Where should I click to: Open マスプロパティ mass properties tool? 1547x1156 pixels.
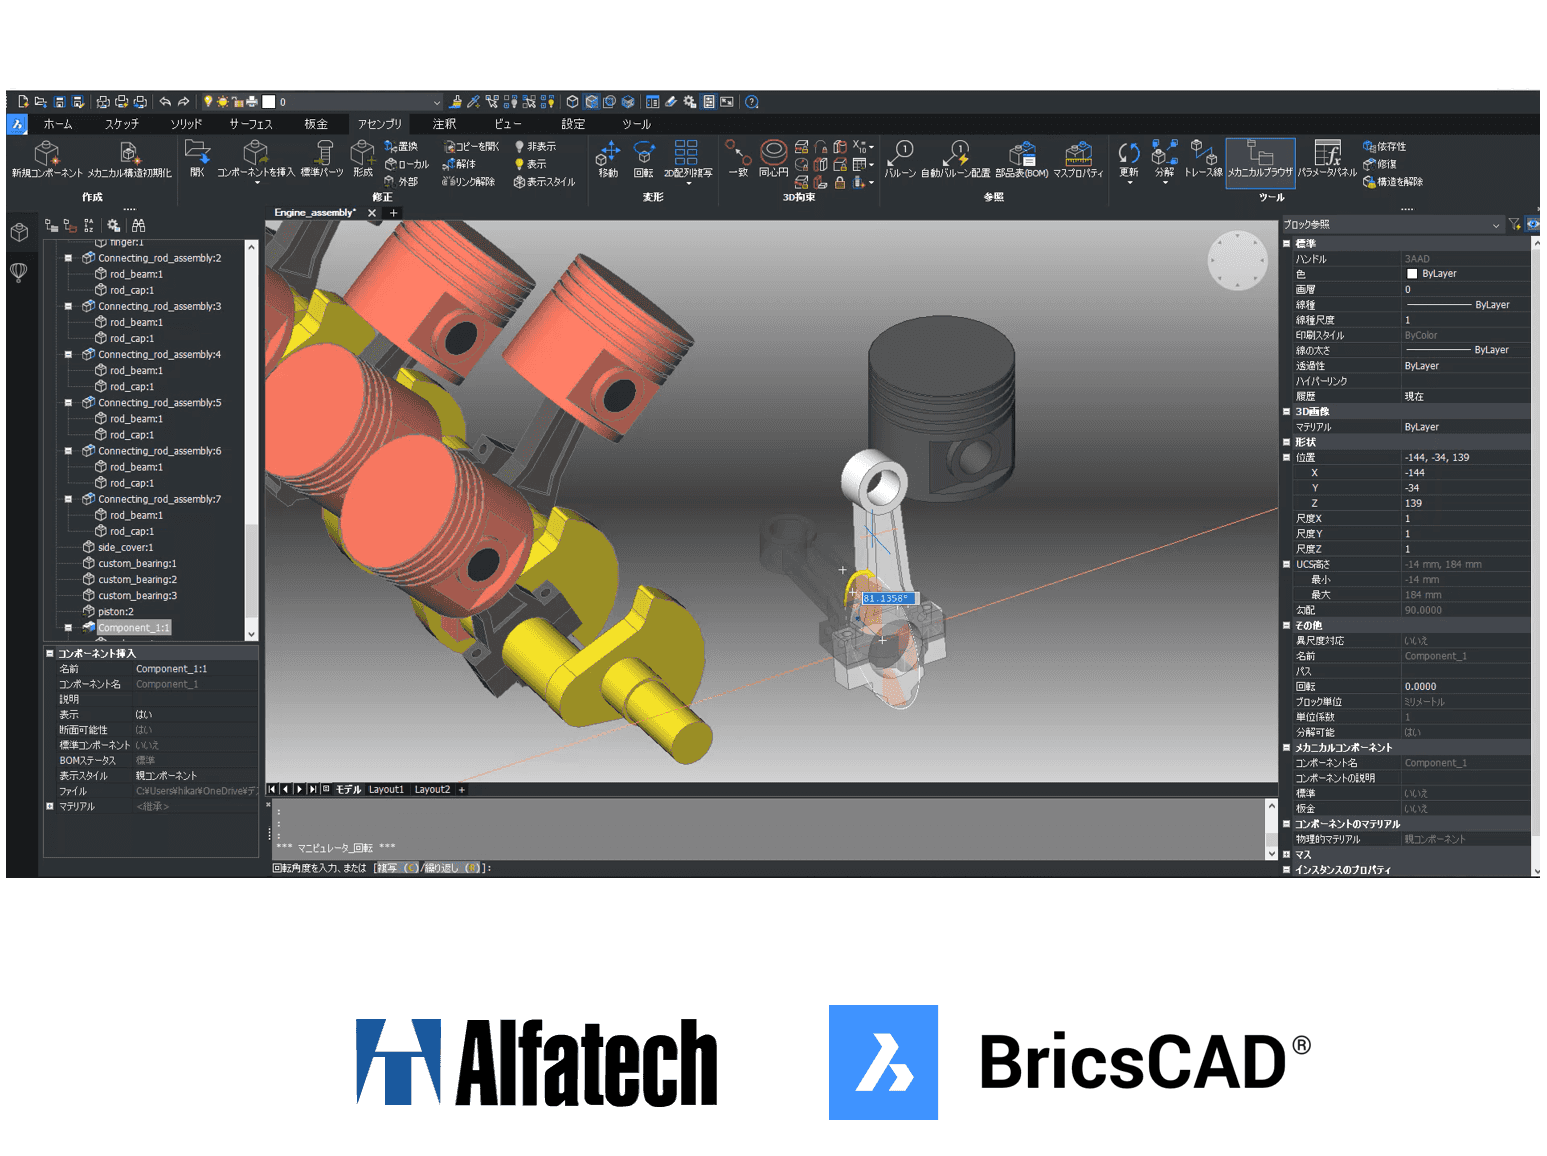(1078, 158)
